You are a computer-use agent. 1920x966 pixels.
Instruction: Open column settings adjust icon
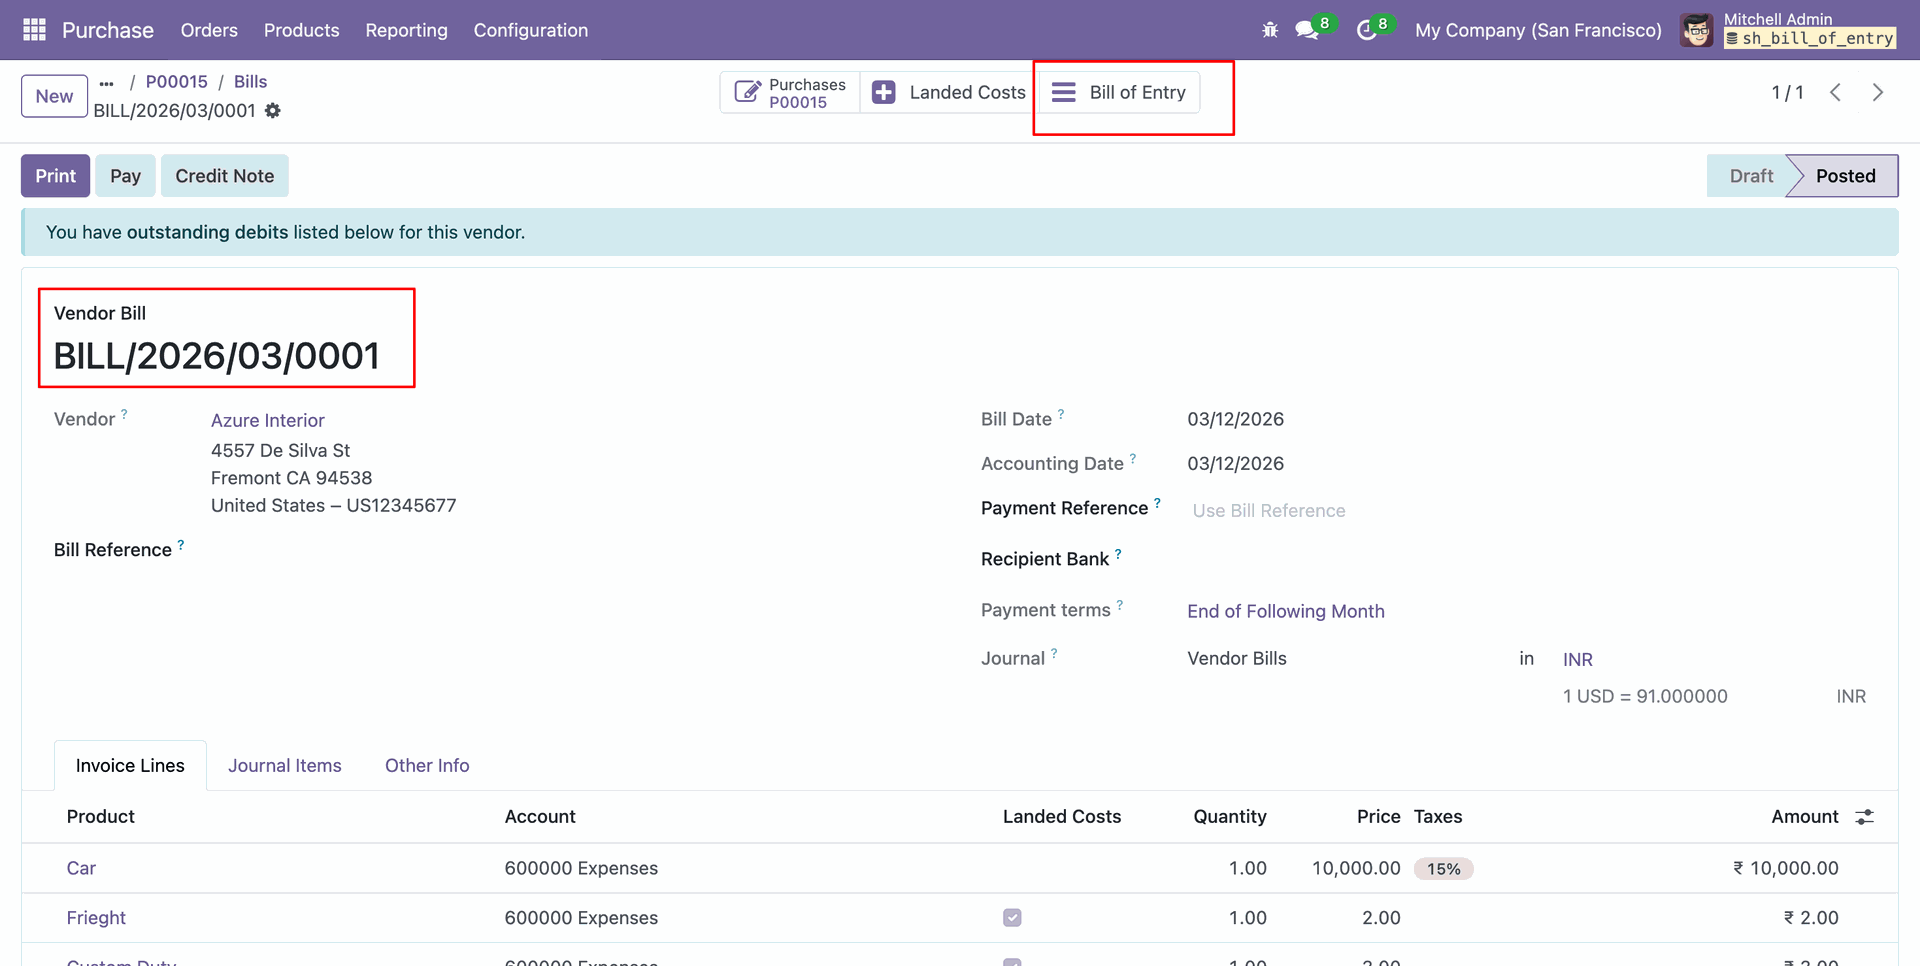[x=1864, y=817]
